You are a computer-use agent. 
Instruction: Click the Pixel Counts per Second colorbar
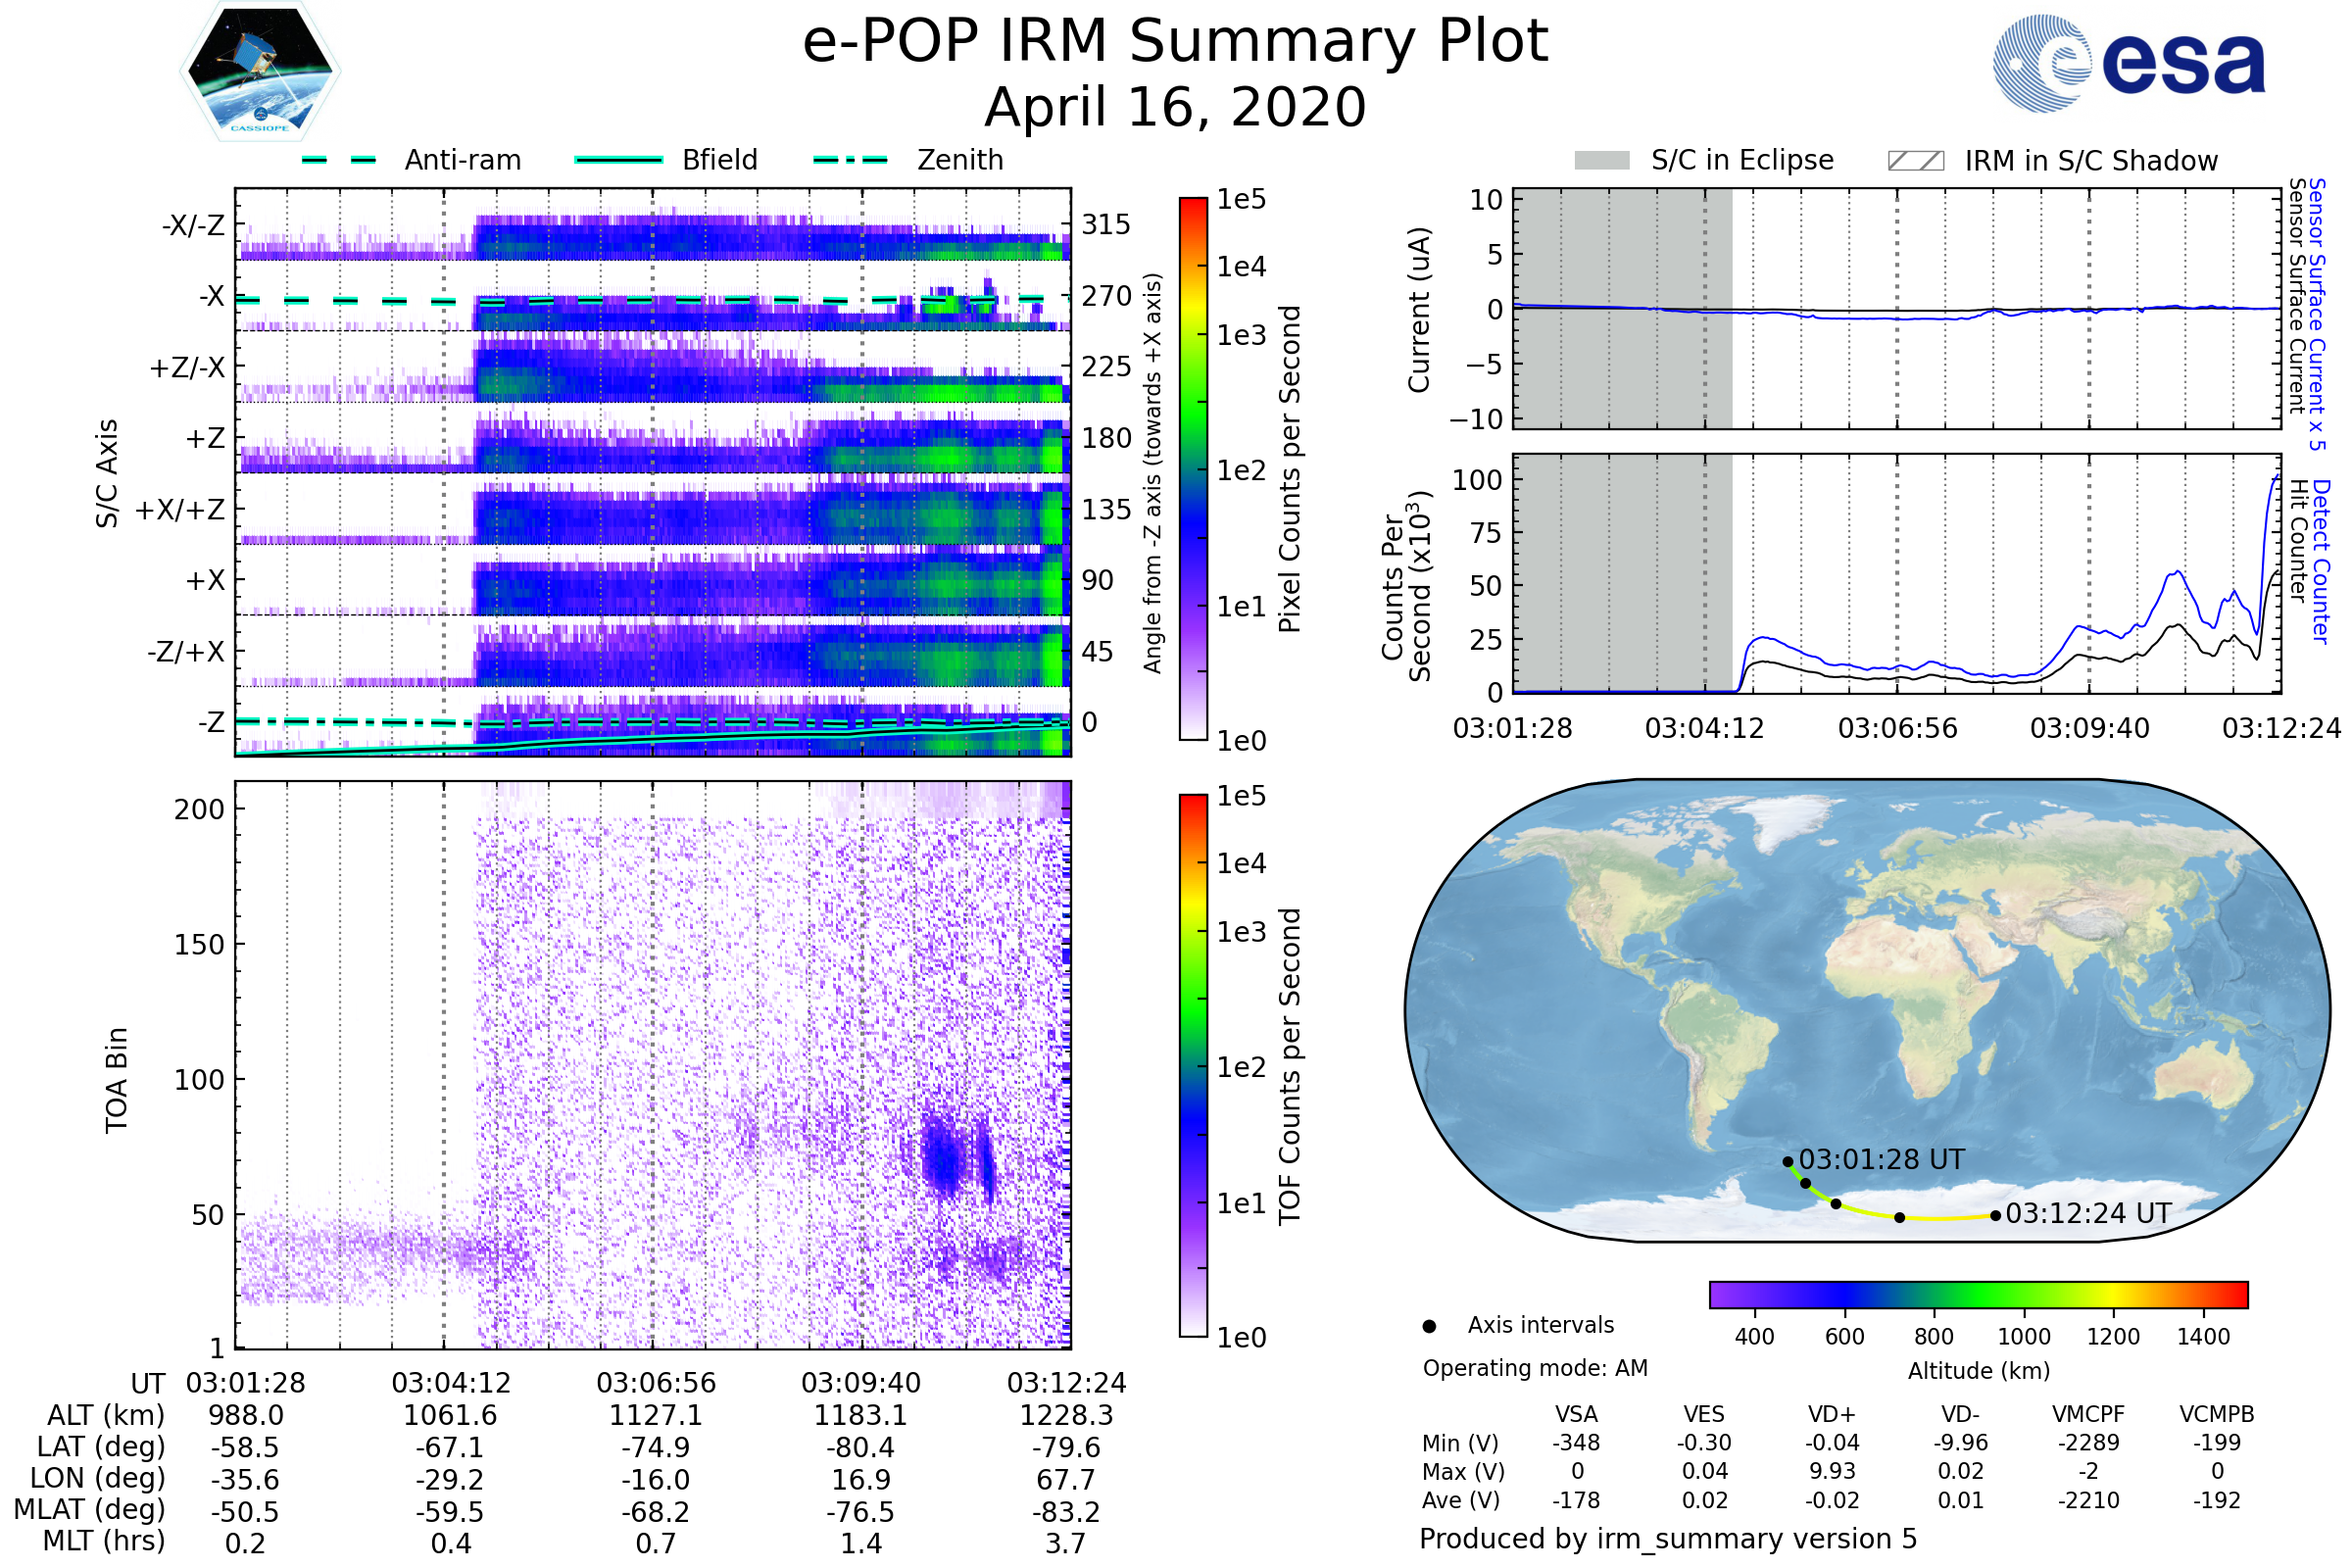coord(1193,469)
